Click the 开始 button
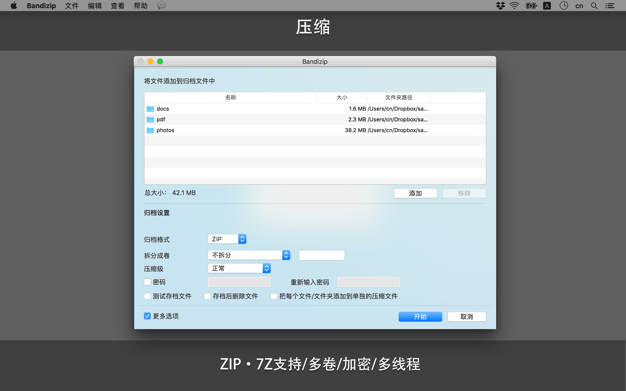 pos(420,317)
